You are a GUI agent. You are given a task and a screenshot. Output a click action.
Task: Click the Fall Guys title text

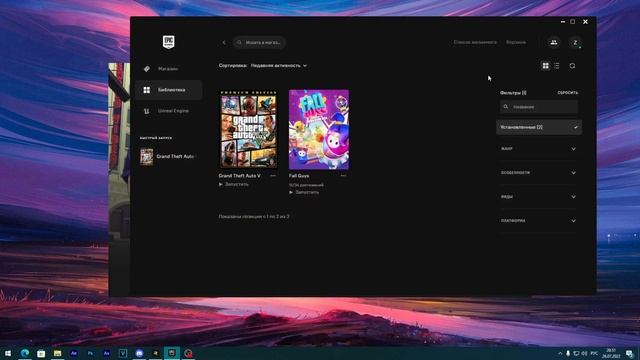299,176
